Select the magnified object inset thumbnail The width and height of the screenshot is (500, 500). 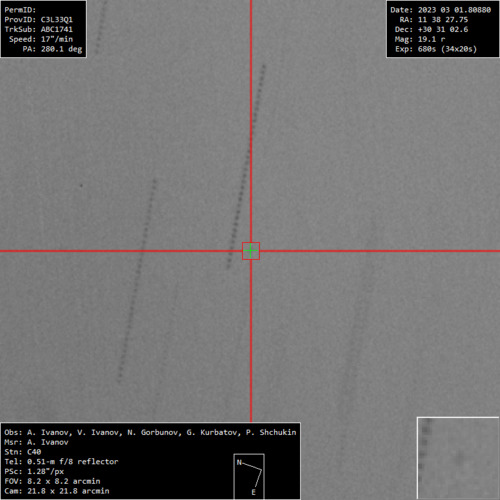tap(458, 458)
